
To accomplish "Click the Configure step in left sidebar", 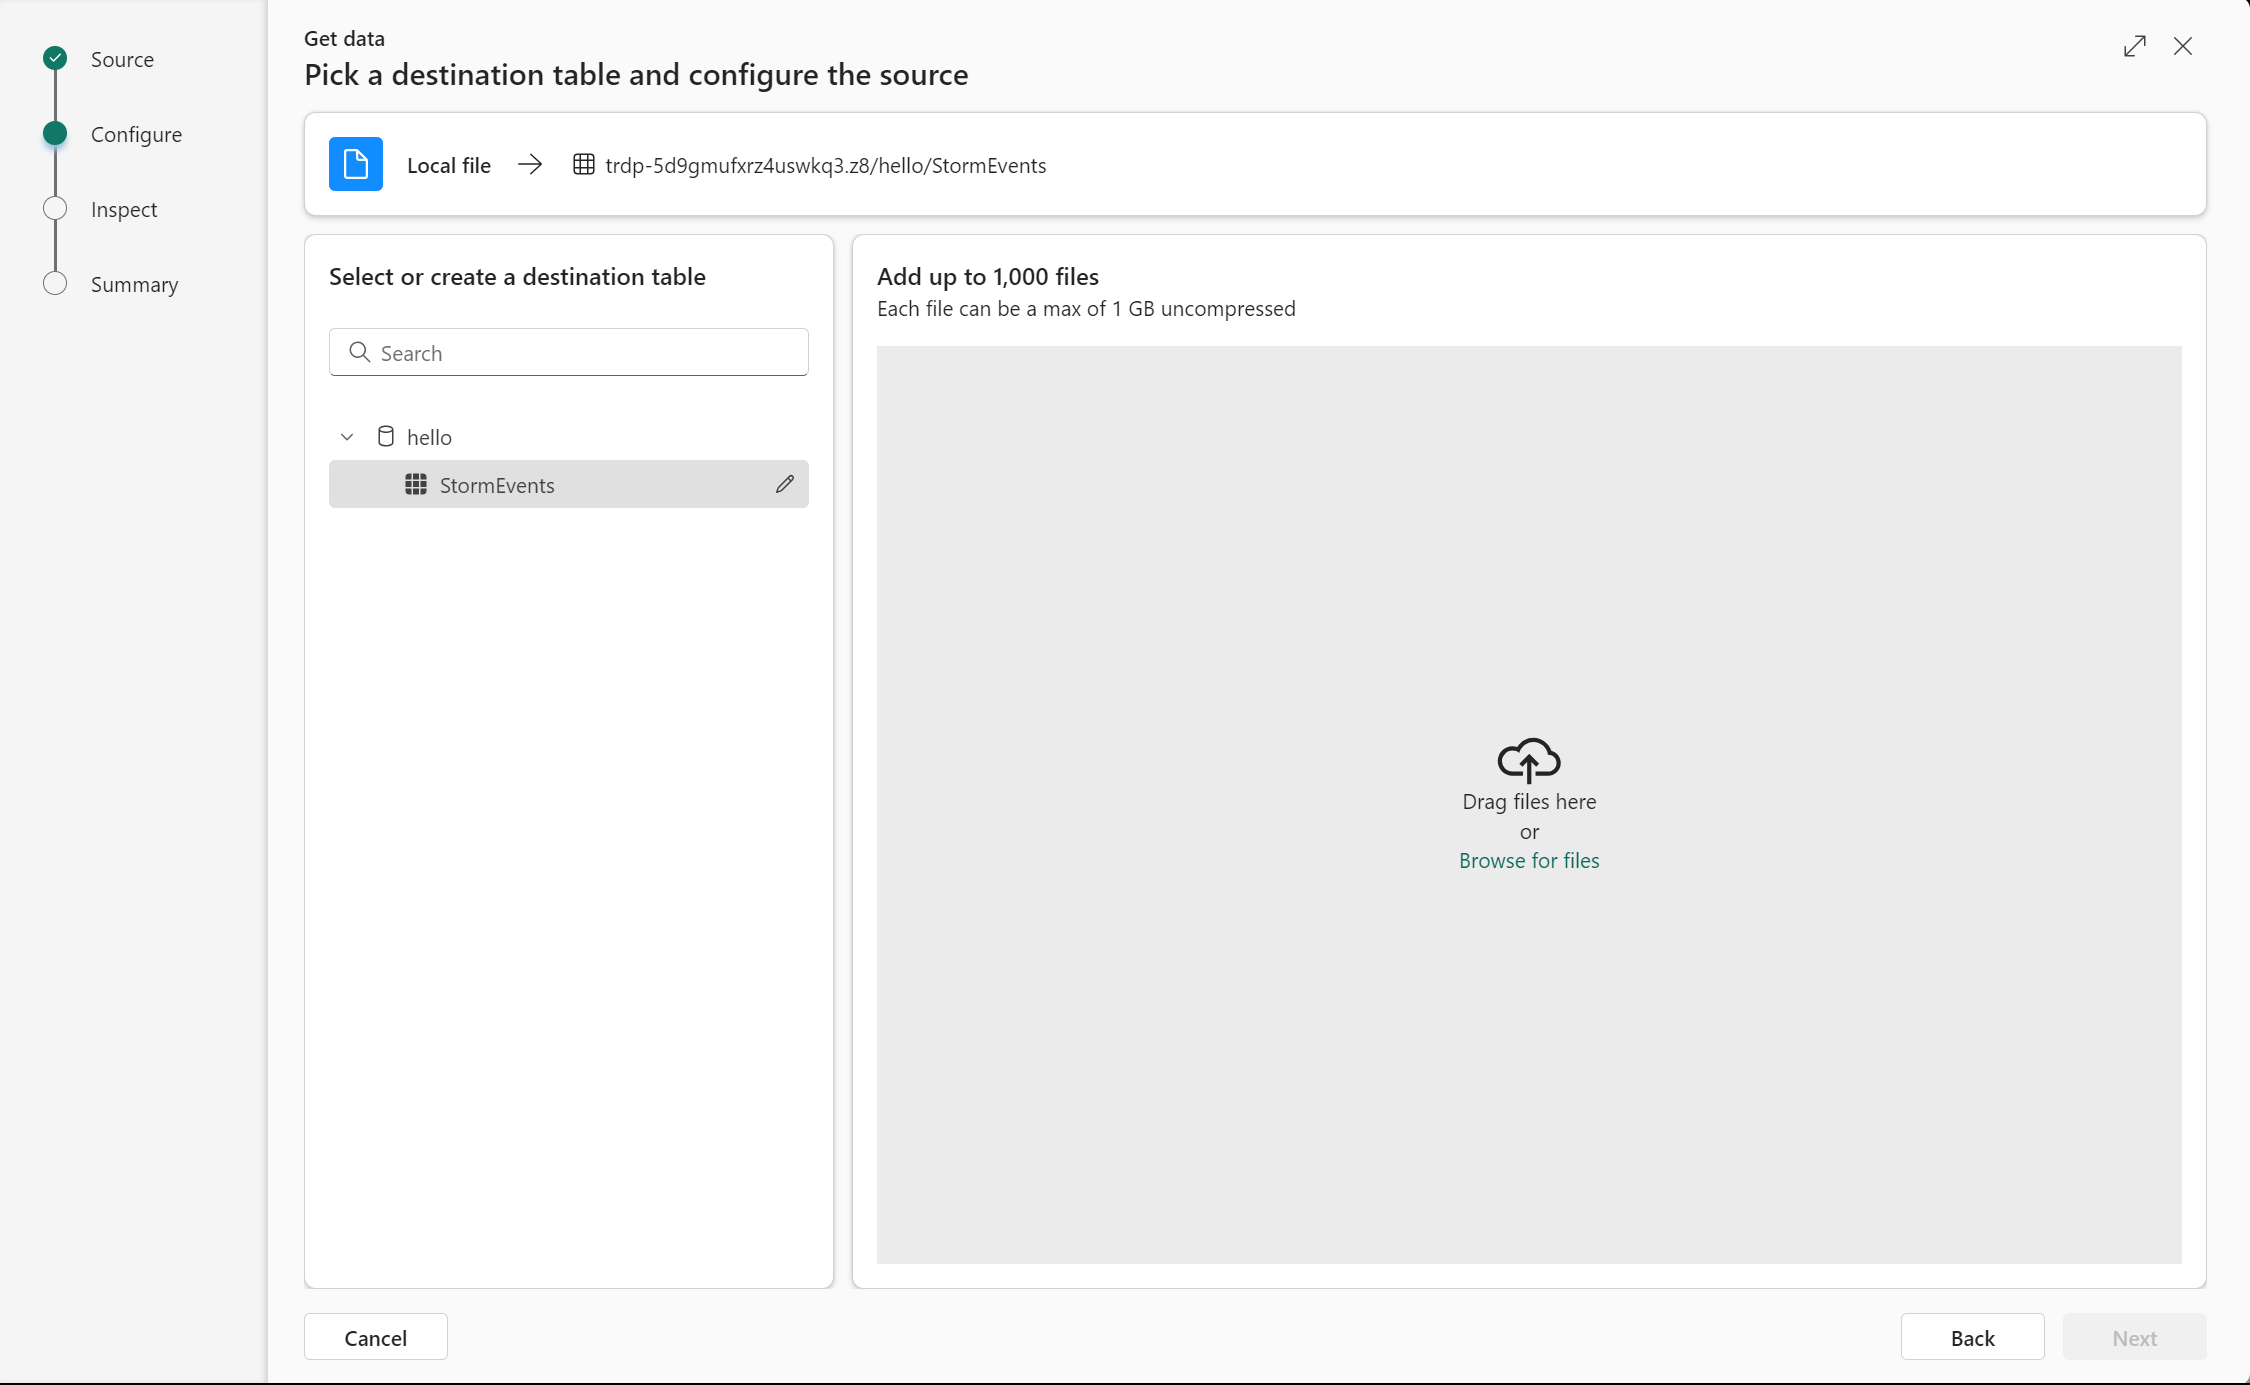I will (x=137, y=133).
